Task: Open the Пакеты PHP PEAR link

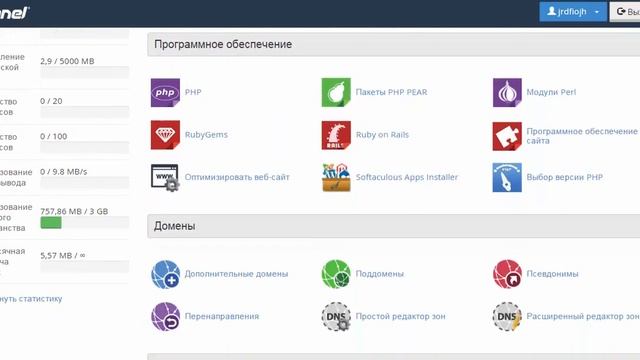Action: pyautogui.click(x=391, y=92)
